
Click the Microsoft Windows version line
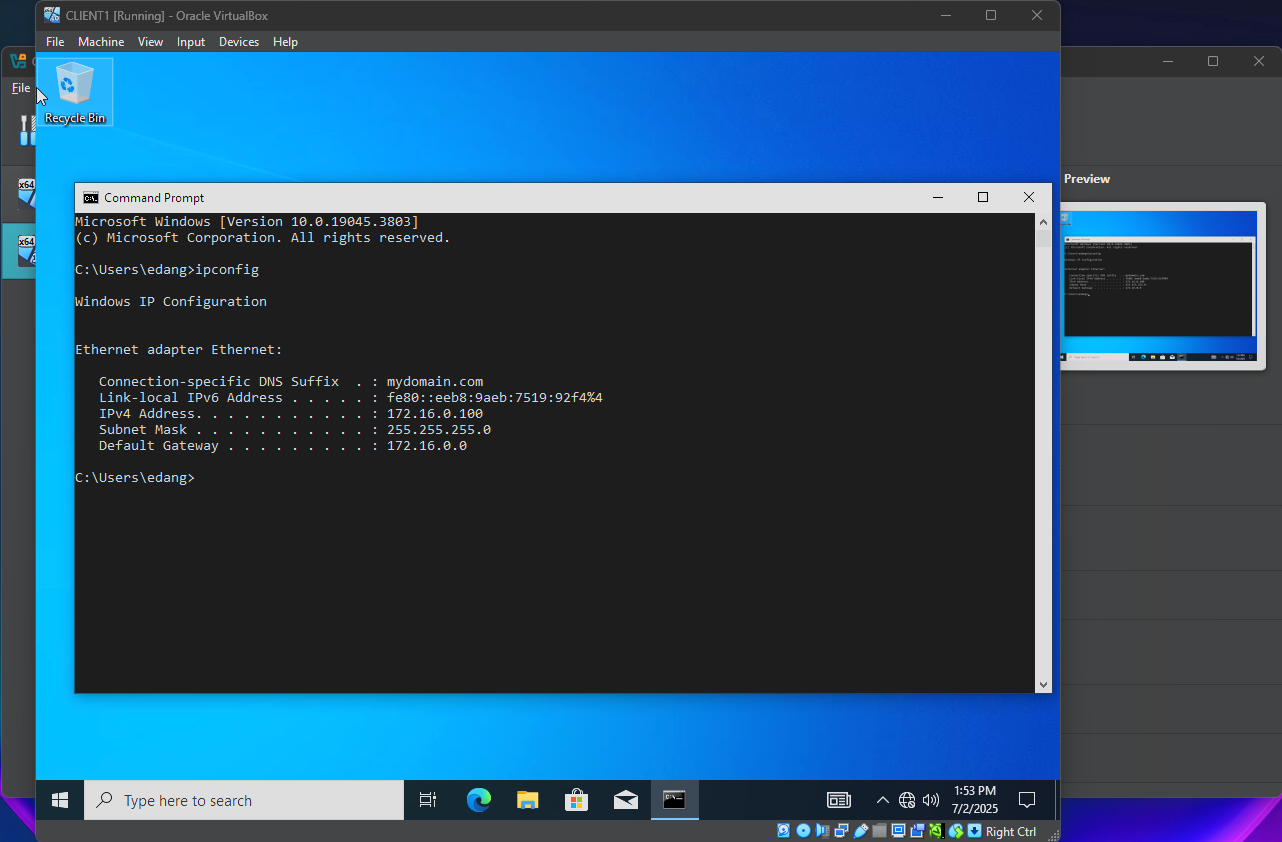pos(247,222)
